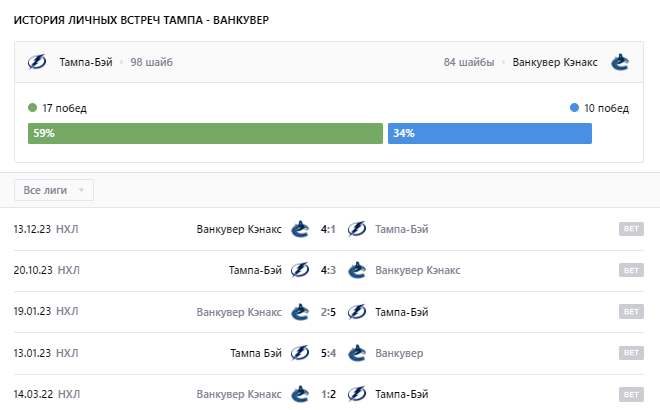Screen dimensions: 660x410
Task: Click the Lightning logo in the 20.10.23 match row
Action: pos(300,270)
